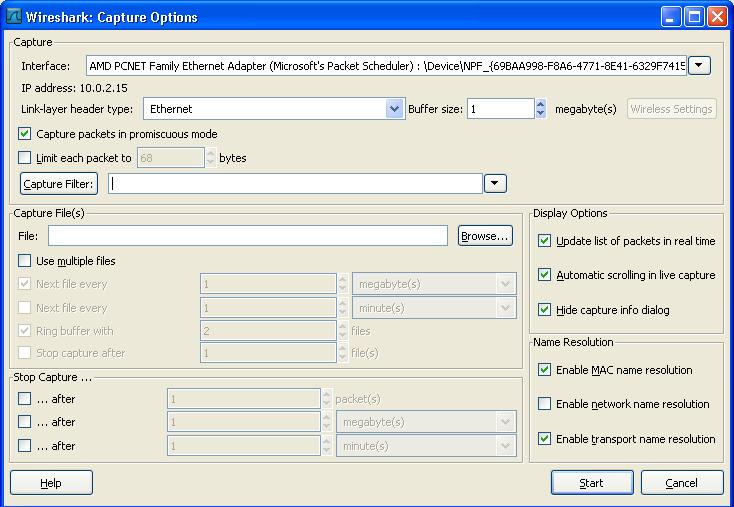Click the Ring buffer files count field

tap(268, 331)
